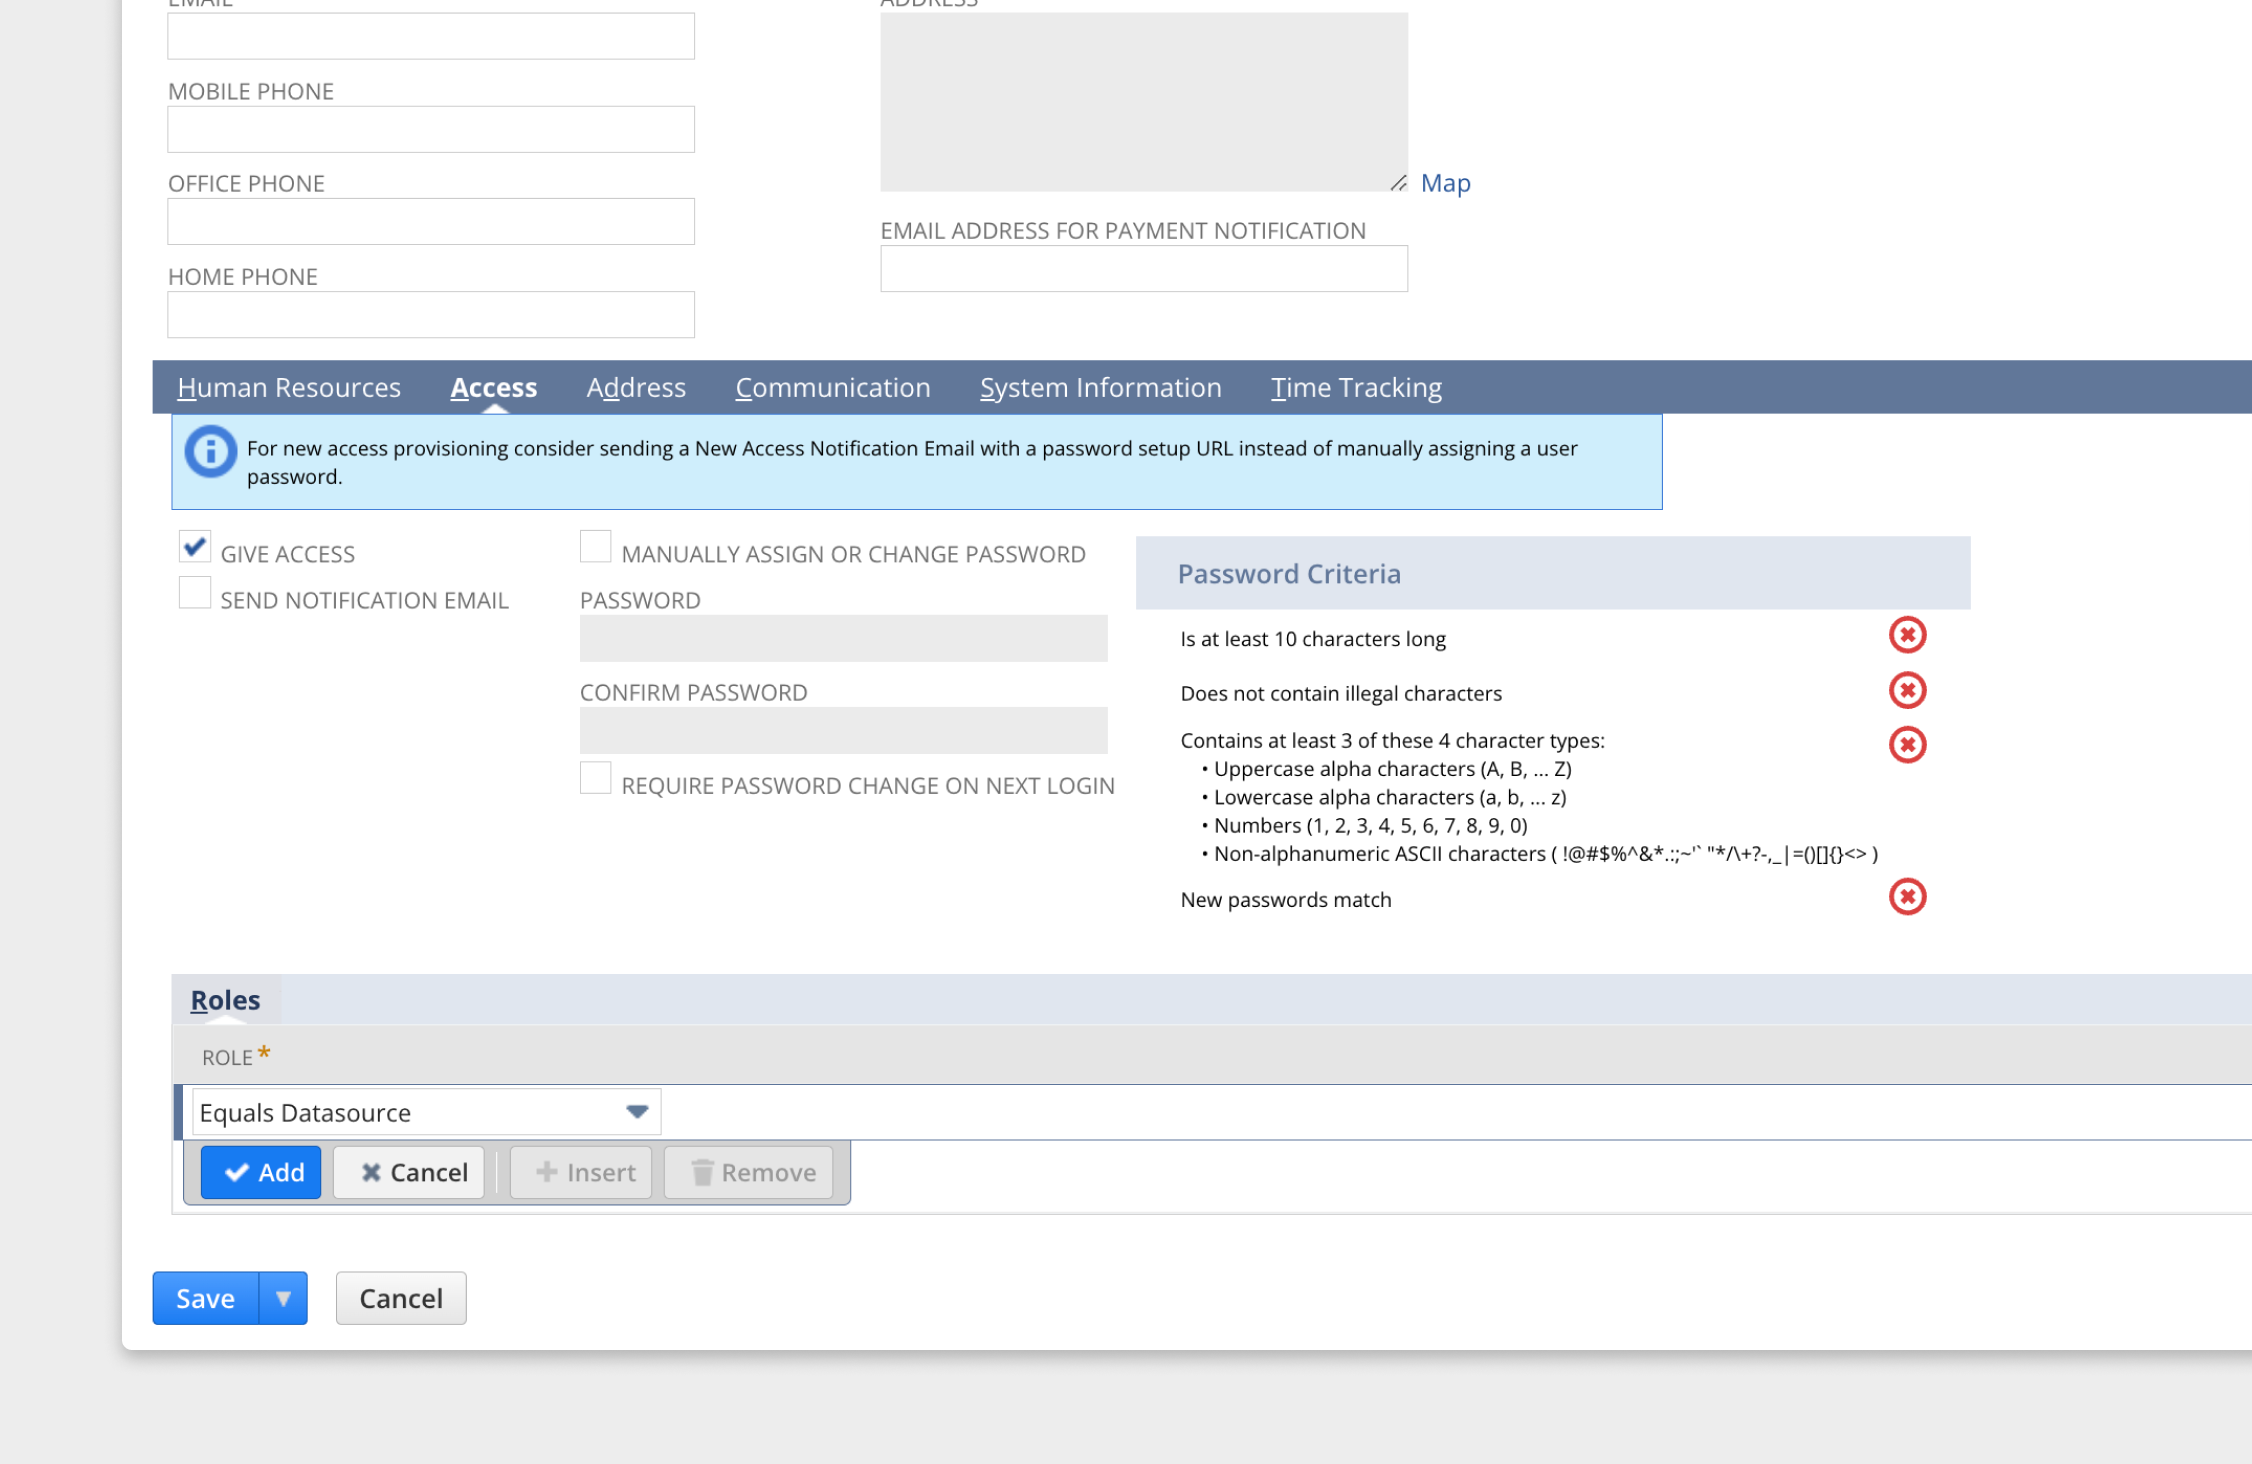Select the Roles subtab heading
The width and height of the screenshot is (2252, 1464).
coord(225,1000)
